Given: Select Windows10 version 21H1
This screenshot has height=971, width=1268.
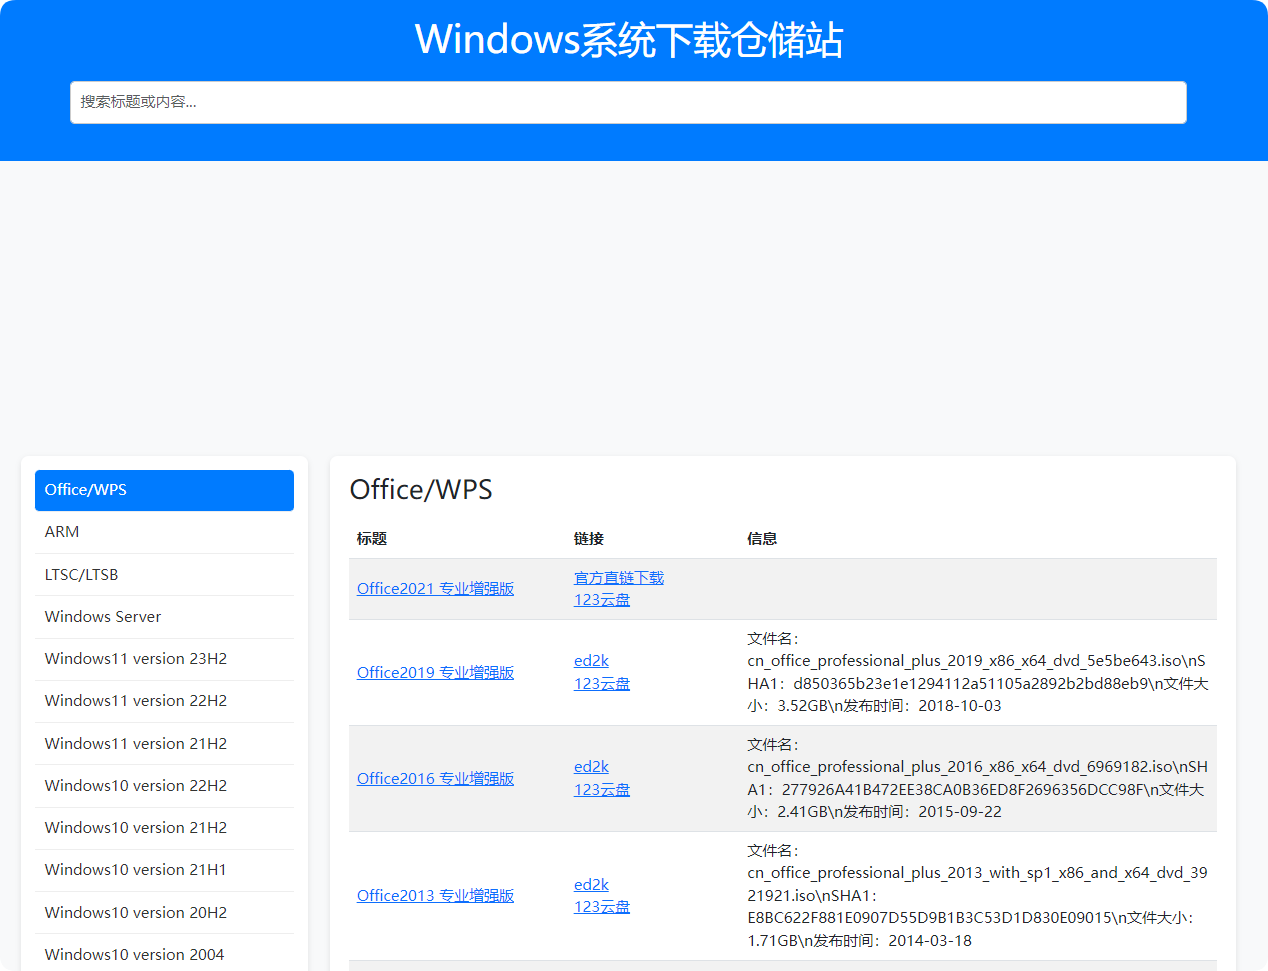Looking at the screenshot, I should 164,870.
